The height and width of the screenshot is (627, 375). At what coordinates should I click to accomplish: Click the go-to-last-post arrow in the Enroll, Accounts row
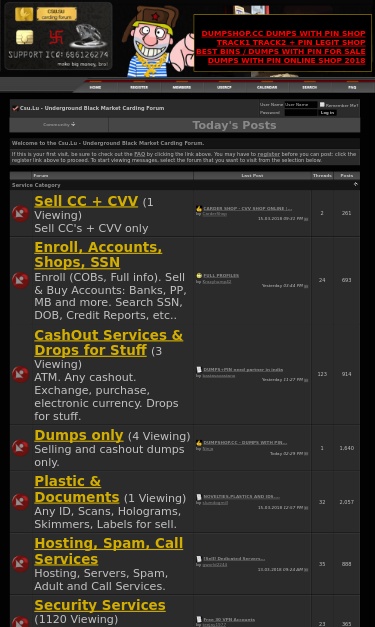(x=306, y=286)
